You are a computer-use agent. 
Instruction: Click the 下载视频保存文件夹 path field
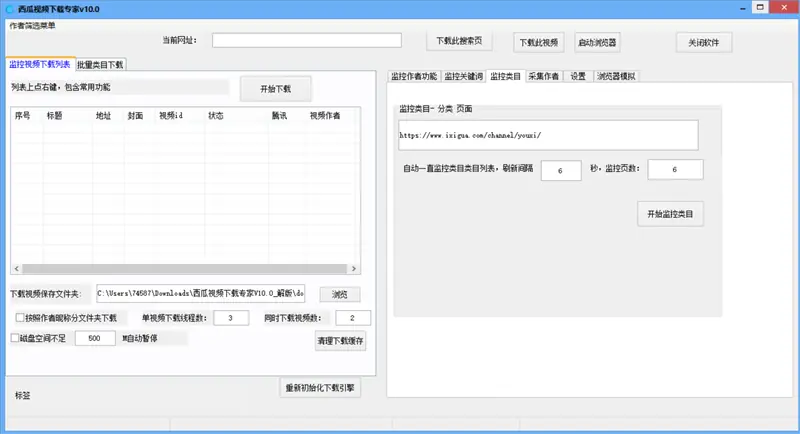pyautogui.click(x=201, y=293)
